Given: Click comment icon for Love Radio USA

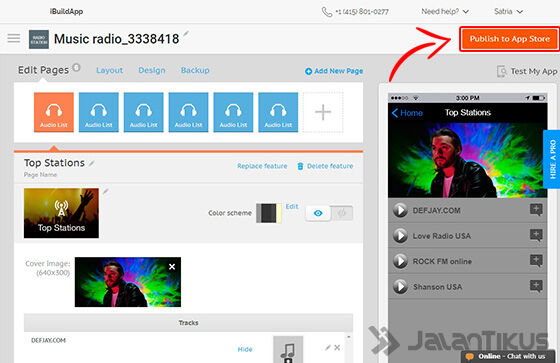Looking at the screenshot, I should [x=536, y=235].
